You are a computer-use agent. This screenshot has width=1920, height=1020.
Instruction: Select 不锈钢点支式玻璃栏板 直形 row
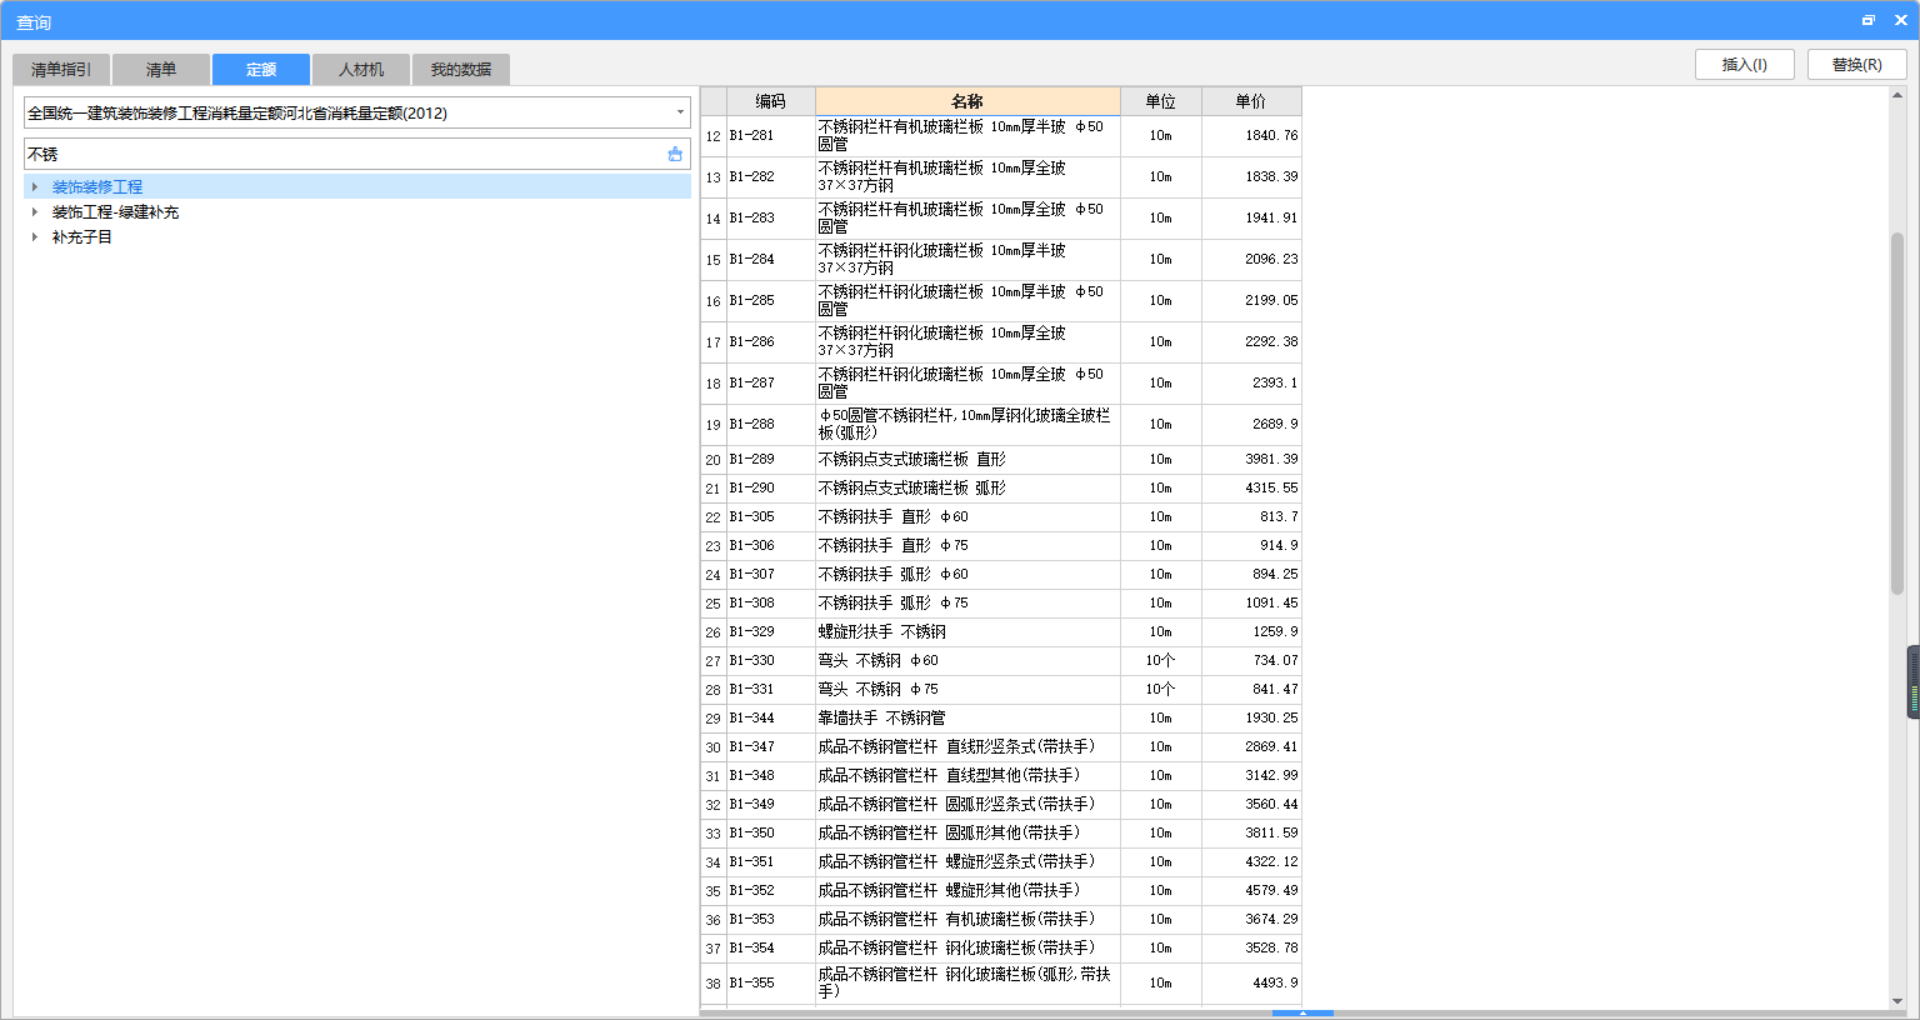coord(1001,459)
